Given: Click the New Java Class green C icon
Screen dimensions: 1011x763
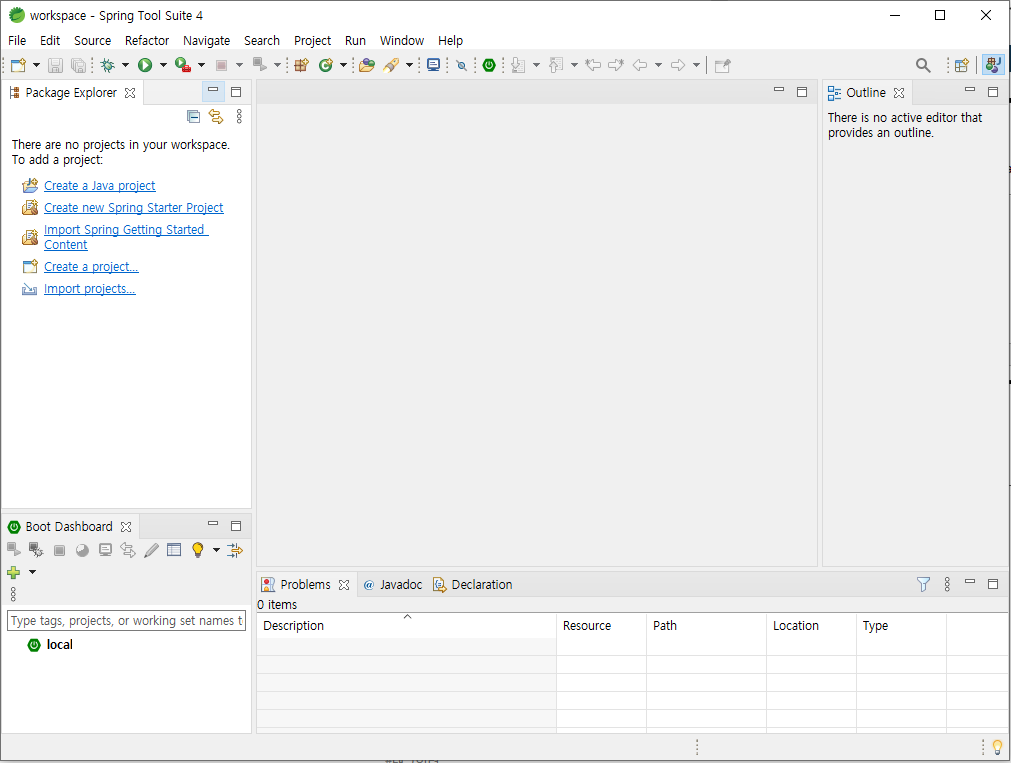Looking at the screenshot, I should (326, 65).
